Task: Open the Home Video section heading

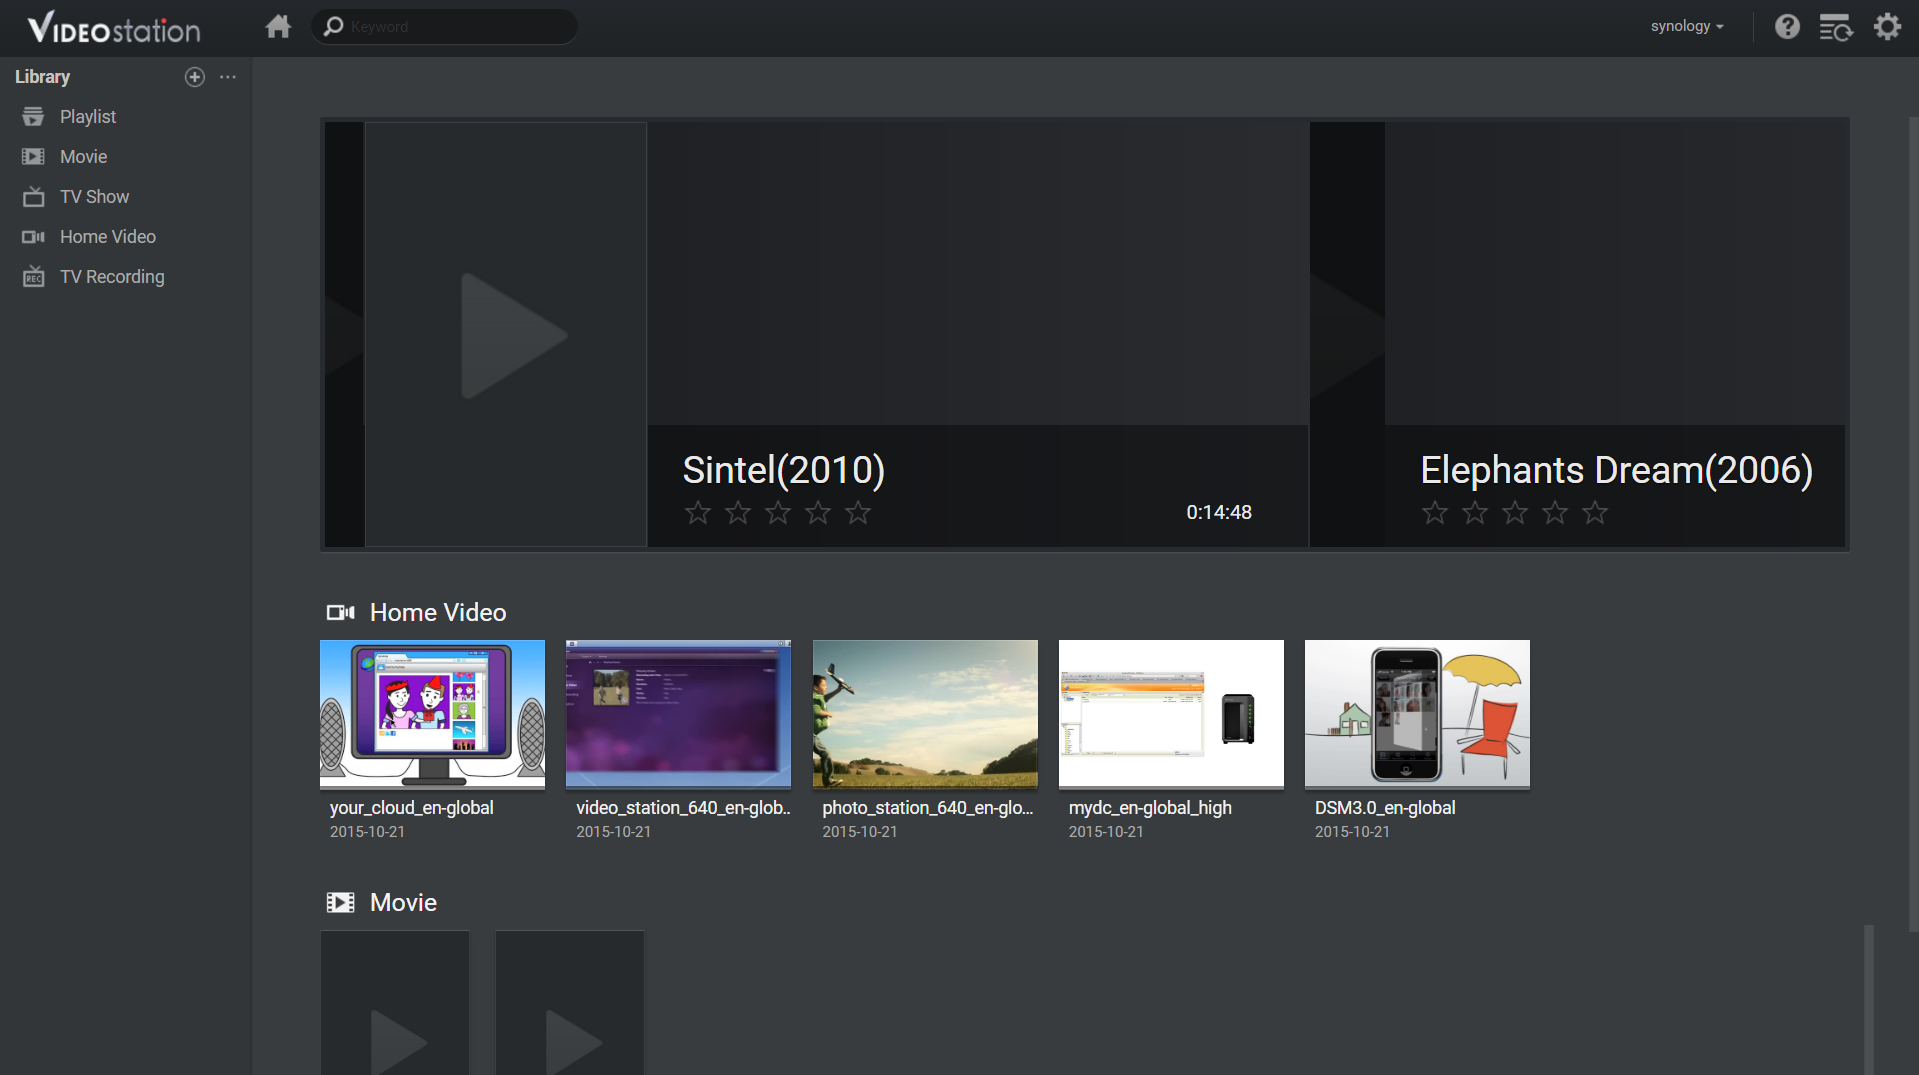Action: coord(438,612)
